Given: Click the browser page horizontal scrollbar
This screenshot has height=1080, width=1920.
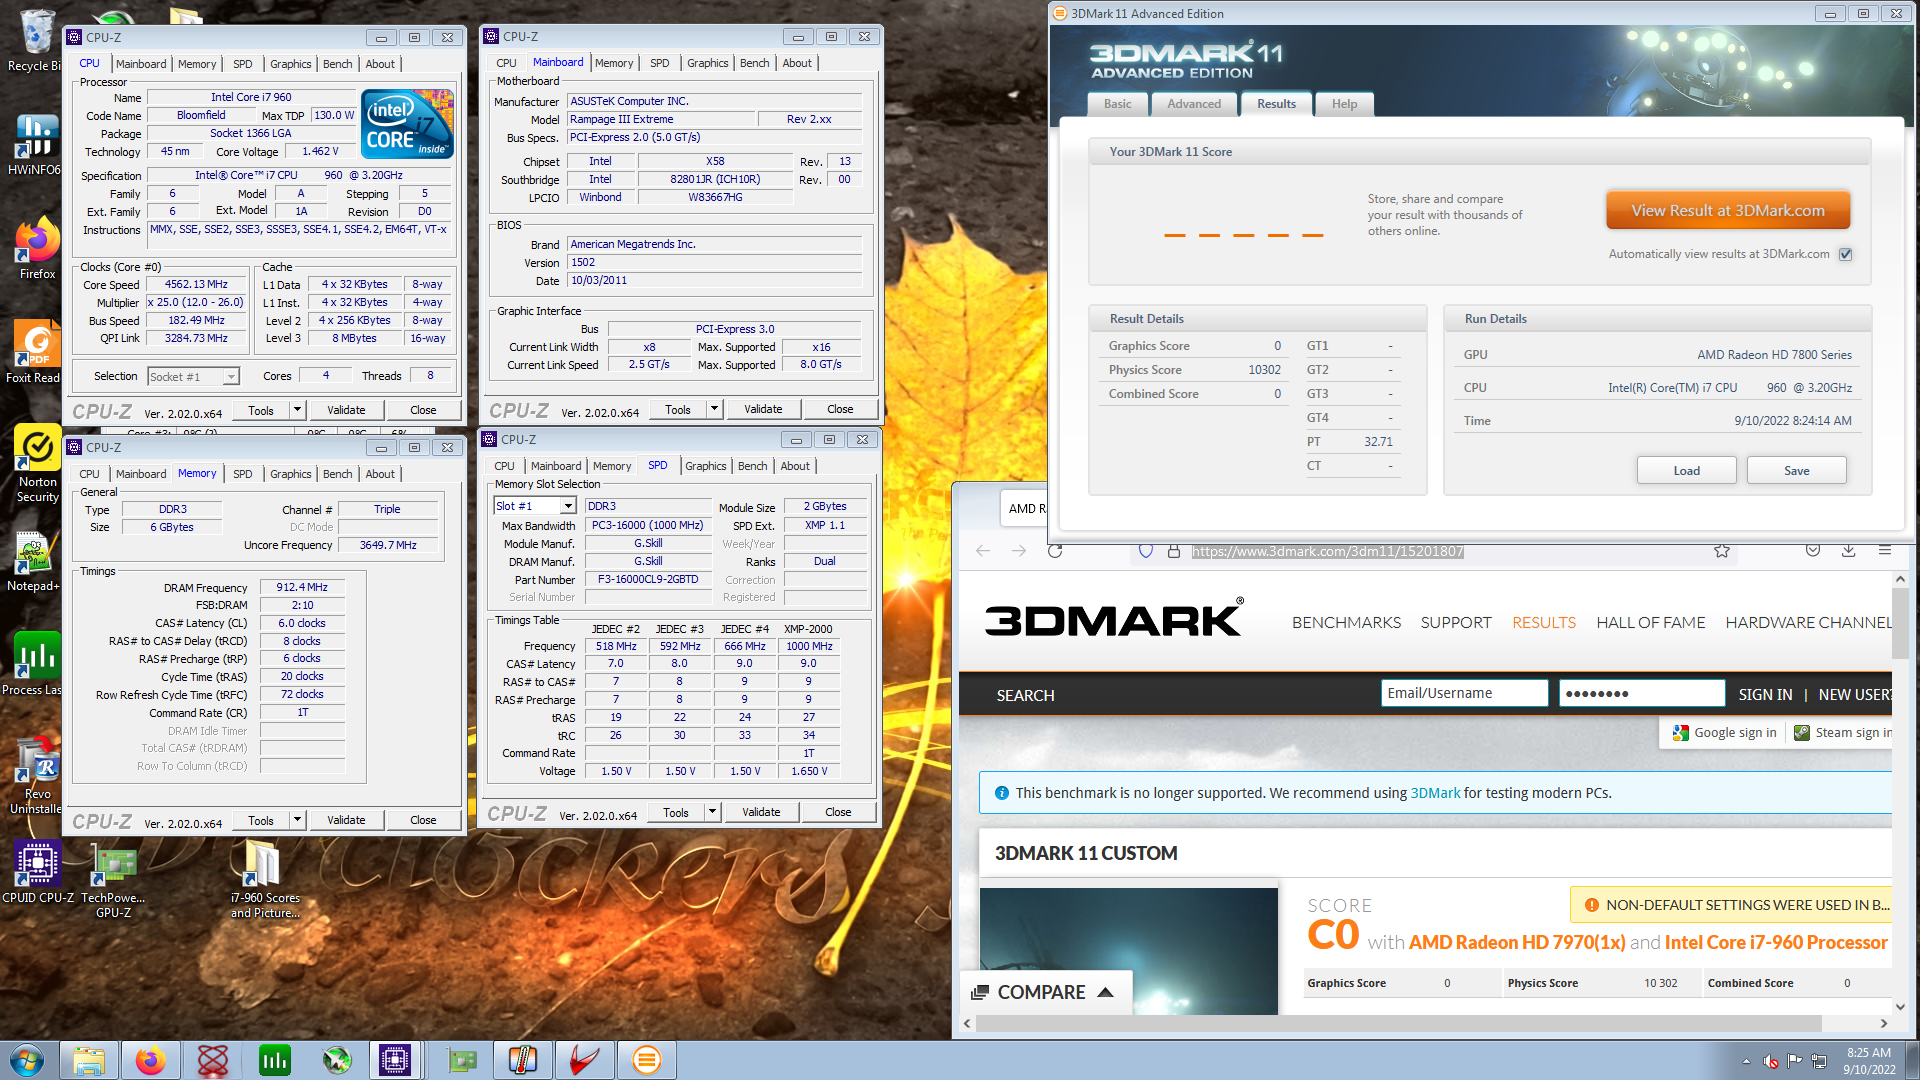Looking at the screenshot, I should (1398, 1023).
